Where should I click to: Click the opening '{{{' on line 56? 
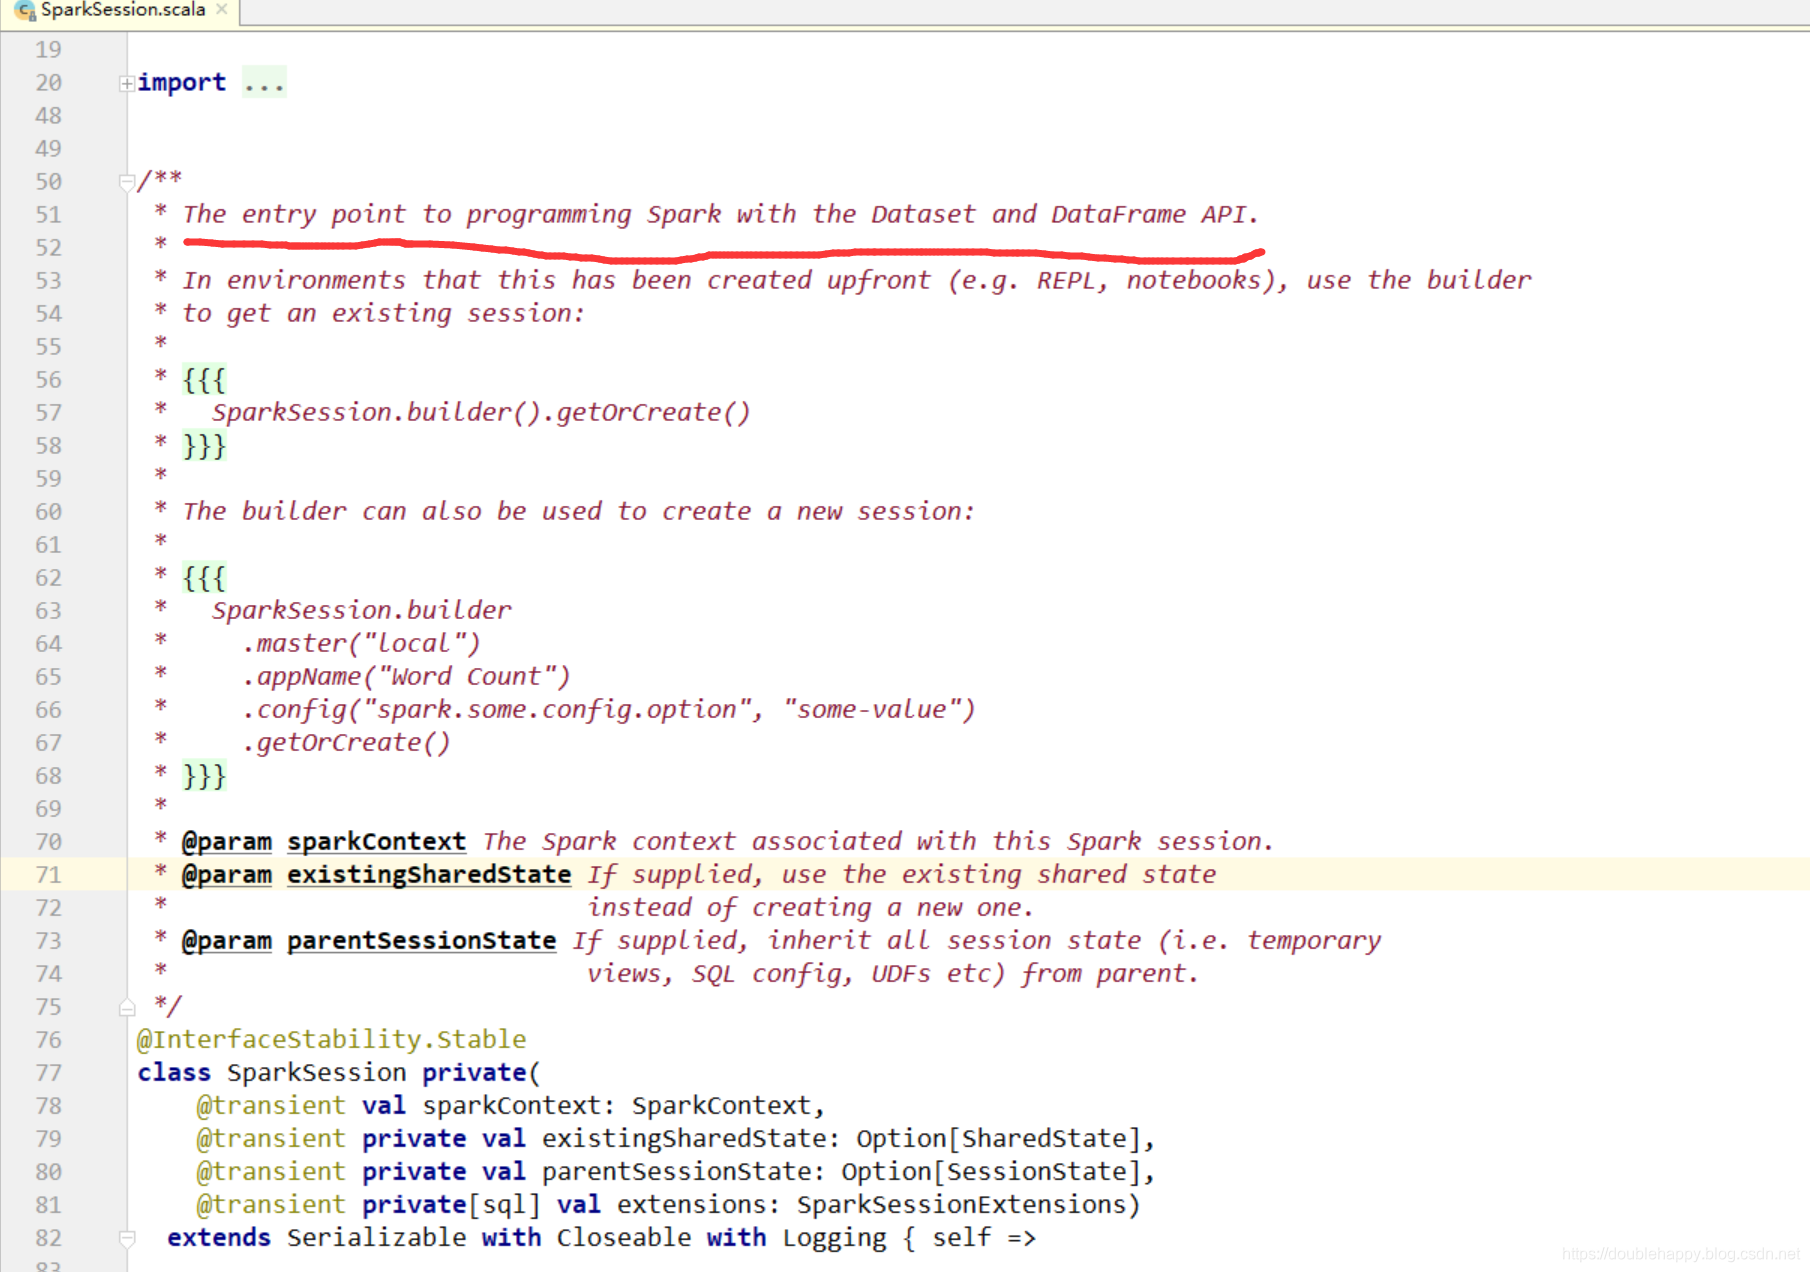pyautogui.click(x=205, y=380)
